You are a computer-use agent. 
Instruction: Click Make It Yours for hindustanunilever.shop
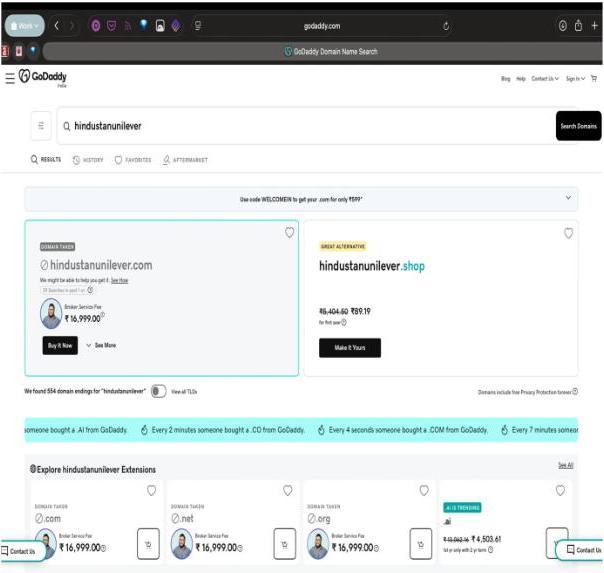coord(350,348)
